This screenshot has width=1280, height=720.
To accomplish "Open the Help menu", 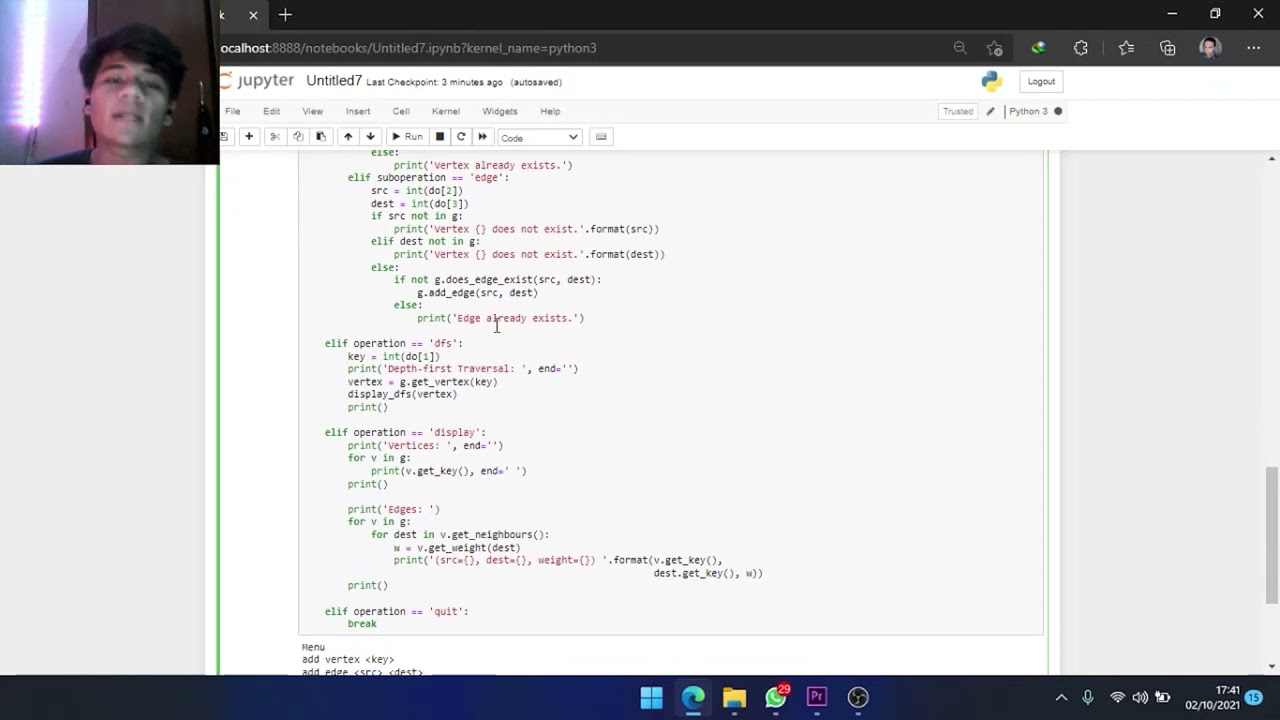I will (550, 111).
